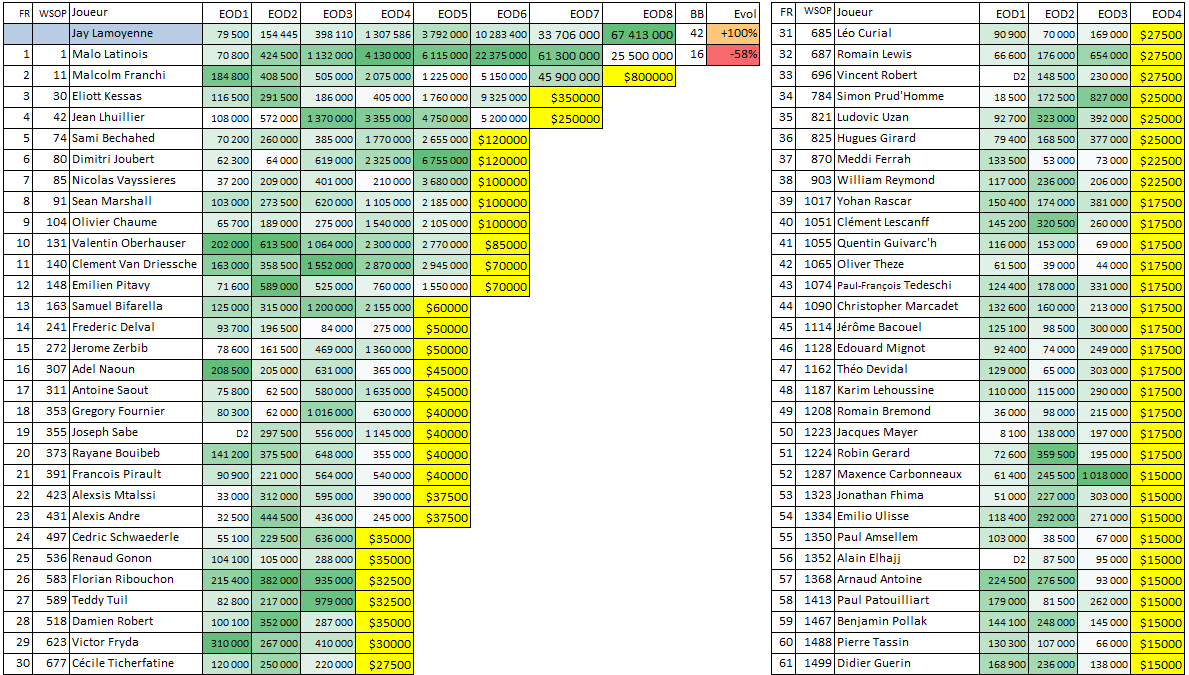Select Joseph Sabe's D2 cell
The height and width of the screenshot is (675, 1189).
[227, 432]
